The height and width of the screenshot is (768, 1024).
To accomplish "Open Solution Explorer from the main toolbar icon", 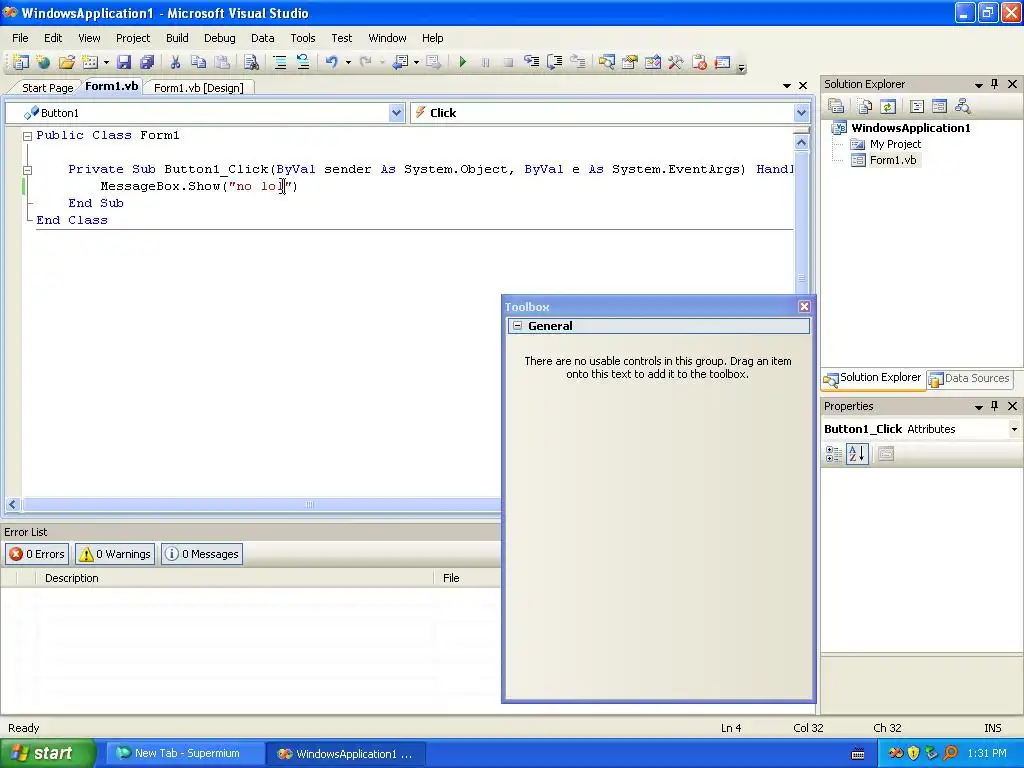I will (x=607, y=62).
